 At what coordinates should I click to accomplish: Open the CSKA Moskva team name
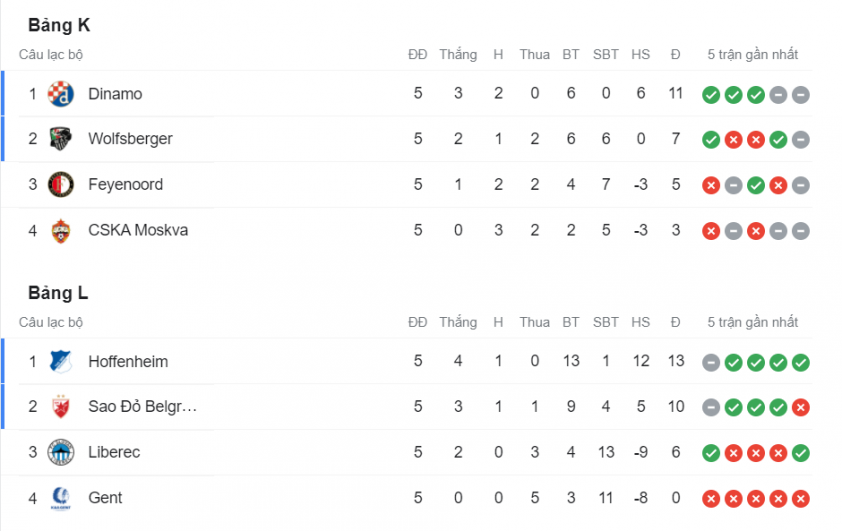138,230
